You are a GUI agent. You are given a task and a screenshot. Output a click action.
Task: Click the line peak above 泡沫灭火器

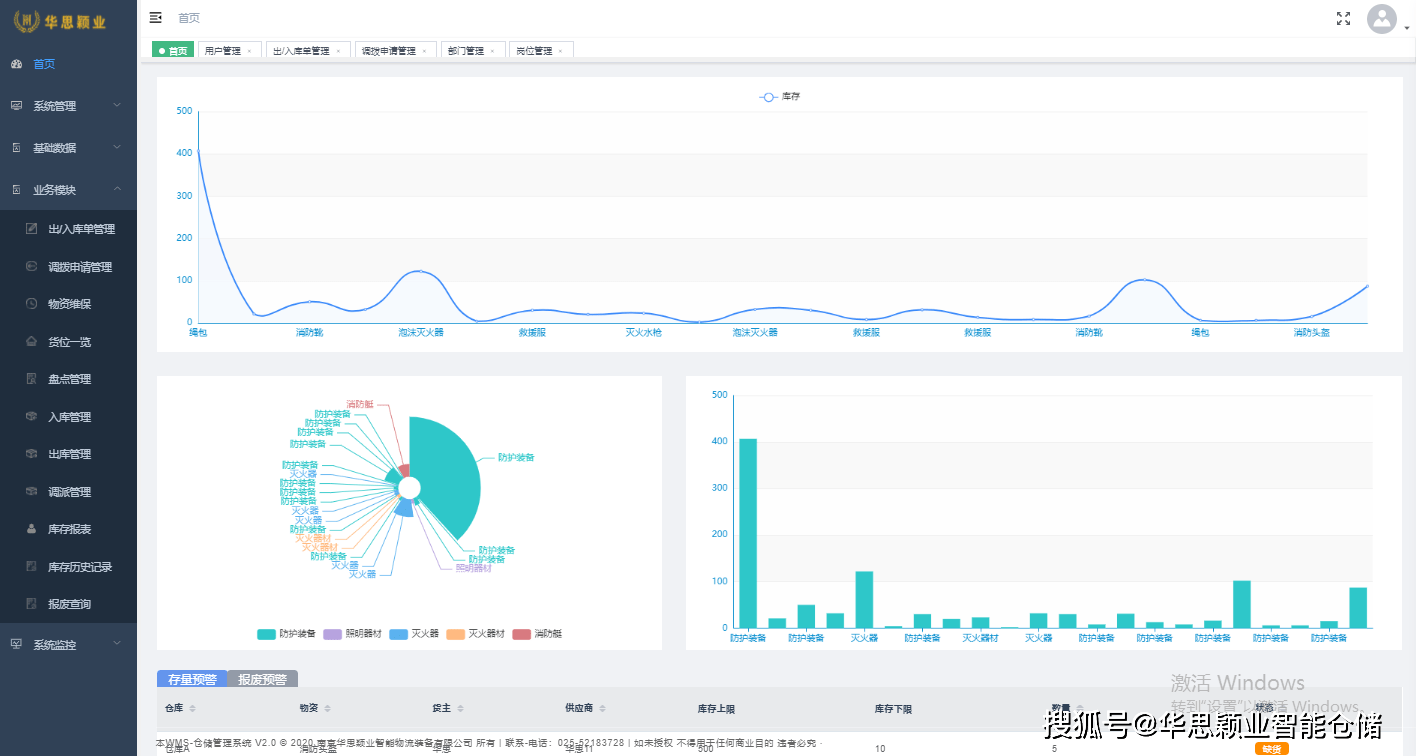(x=420, y=271)
